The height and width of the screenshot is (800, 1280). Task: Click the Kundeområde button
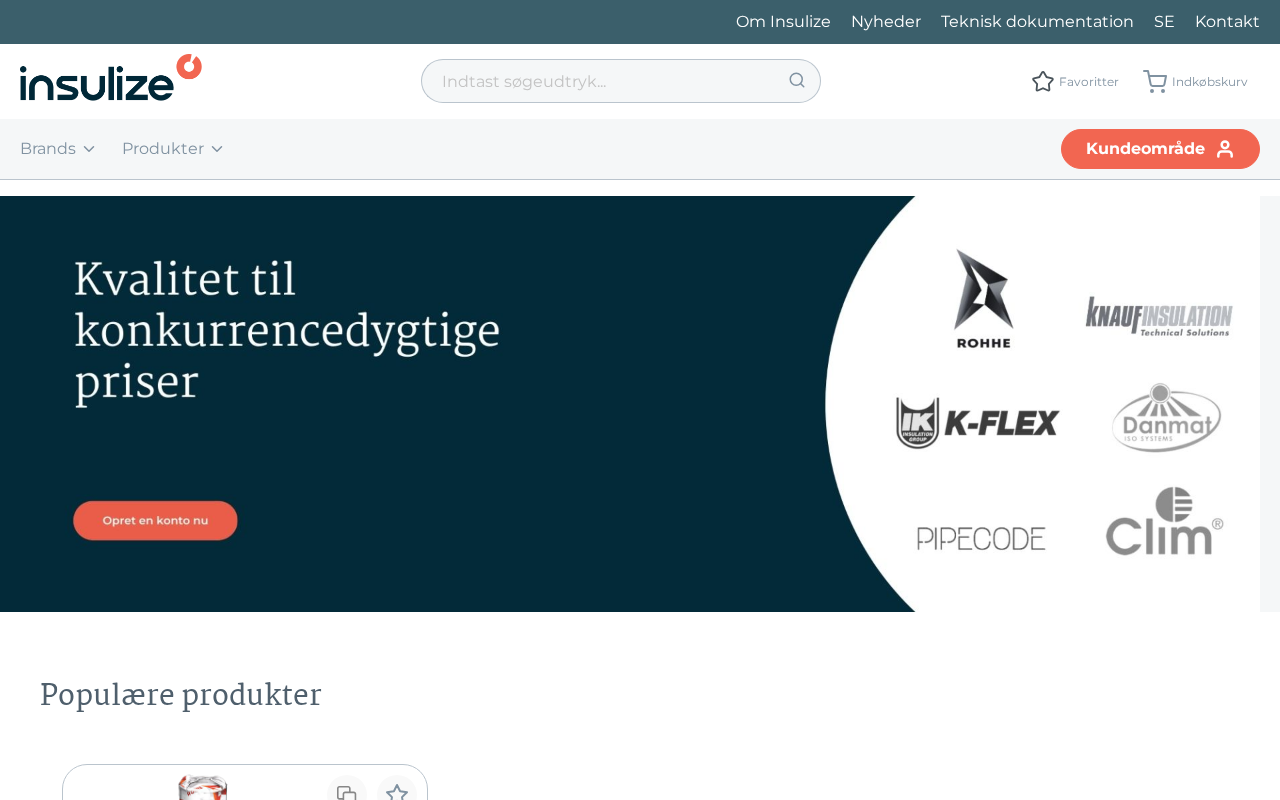point(1160,149)
